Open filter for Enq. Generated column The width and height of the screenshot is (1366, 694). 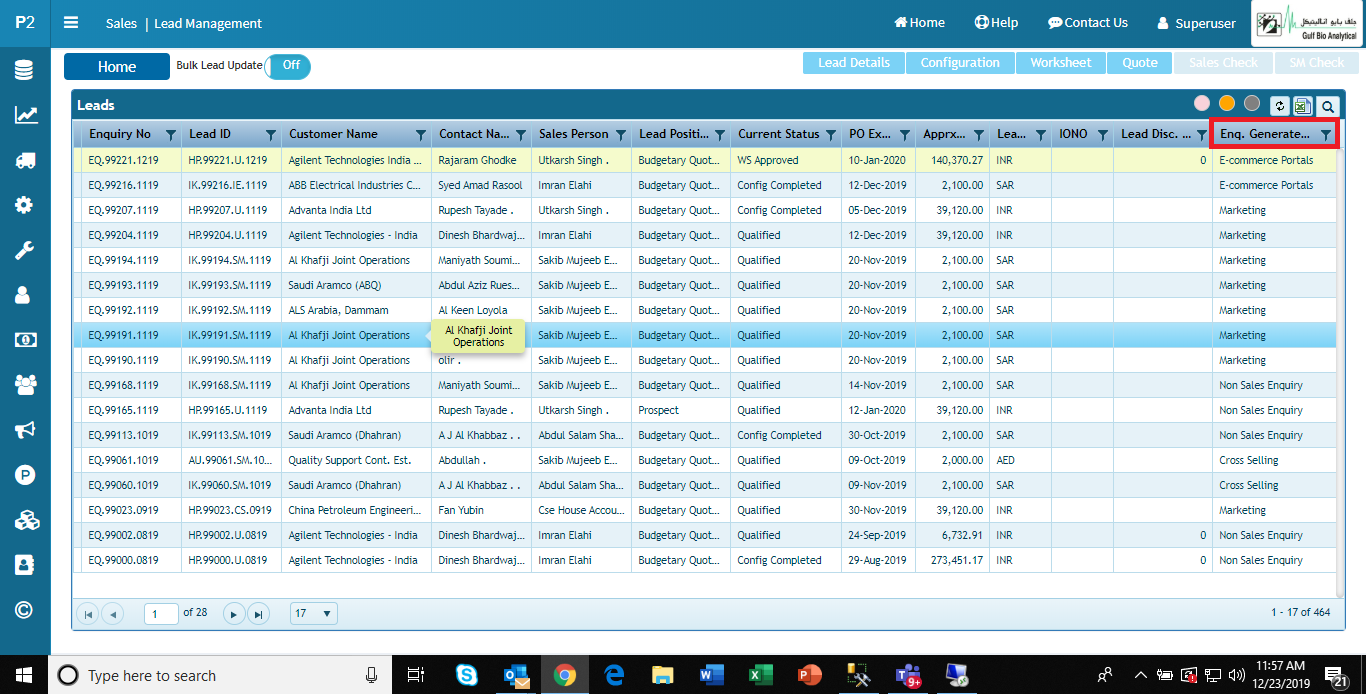coord(1326,134)
